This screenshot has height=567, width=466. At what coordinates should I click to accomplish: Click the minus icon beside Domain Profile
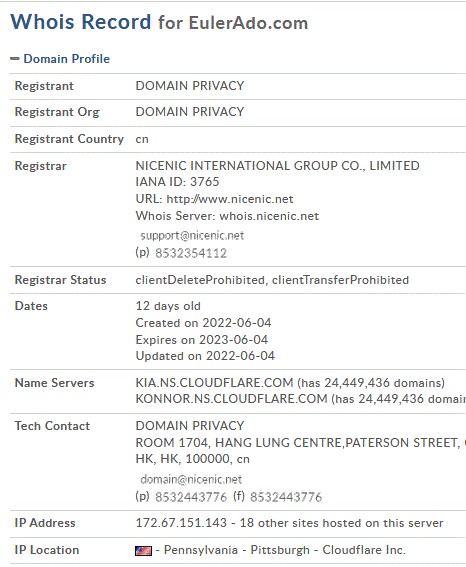coord(15,58)
